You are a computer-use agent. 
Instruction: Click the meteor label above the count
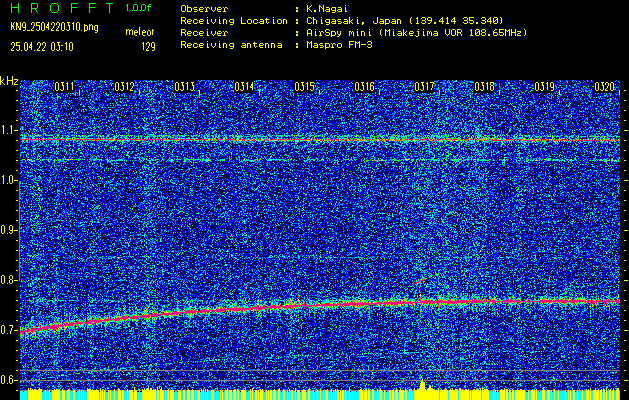140,32
